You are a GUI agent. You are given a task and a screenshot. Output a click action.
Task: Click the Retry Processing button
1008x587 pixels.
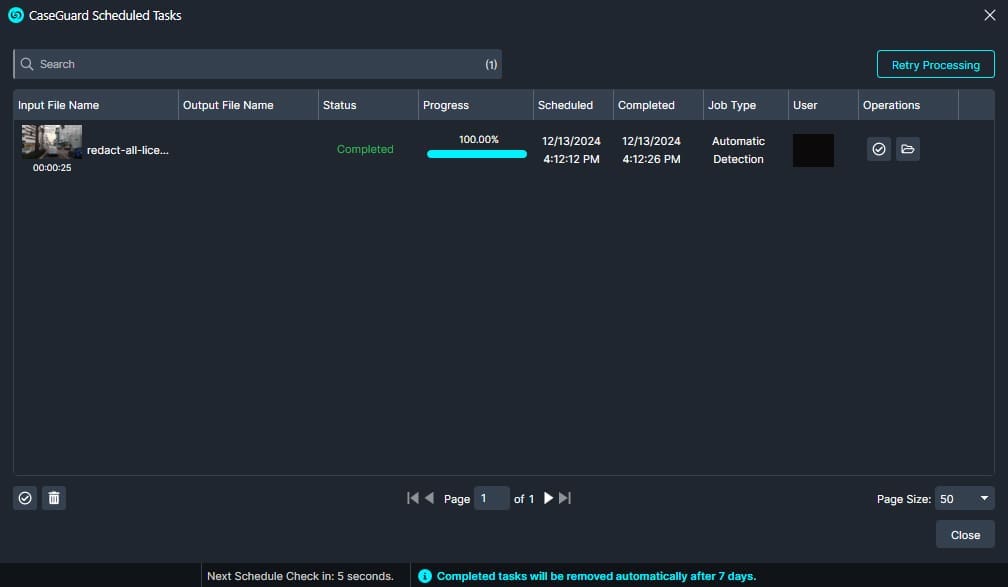[x=934, y=63]
